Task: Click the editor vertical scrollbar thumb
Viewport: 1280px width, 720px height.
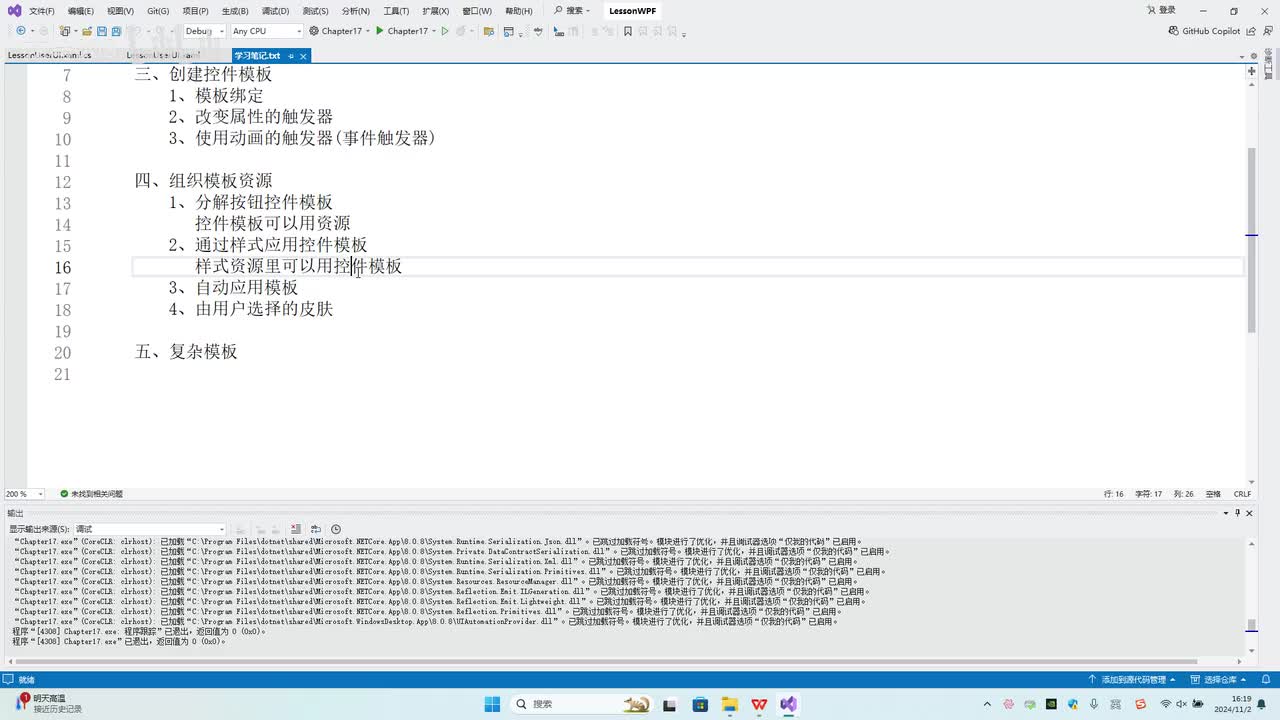Action: [1251, 240]
